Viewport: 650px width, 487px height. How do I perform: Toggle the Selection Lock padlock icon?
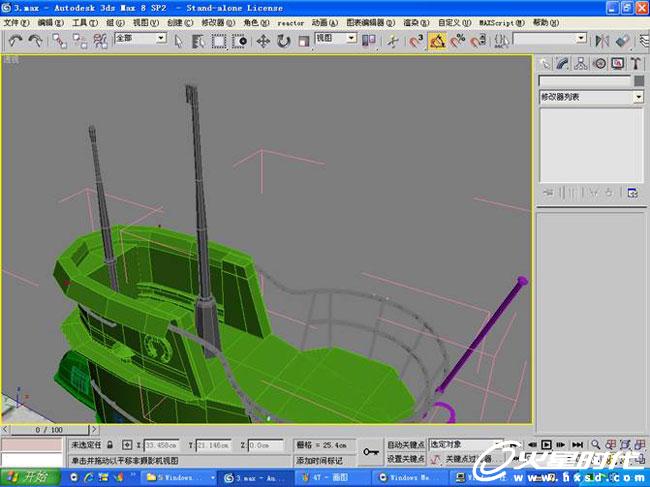click(x=110, y=445)
